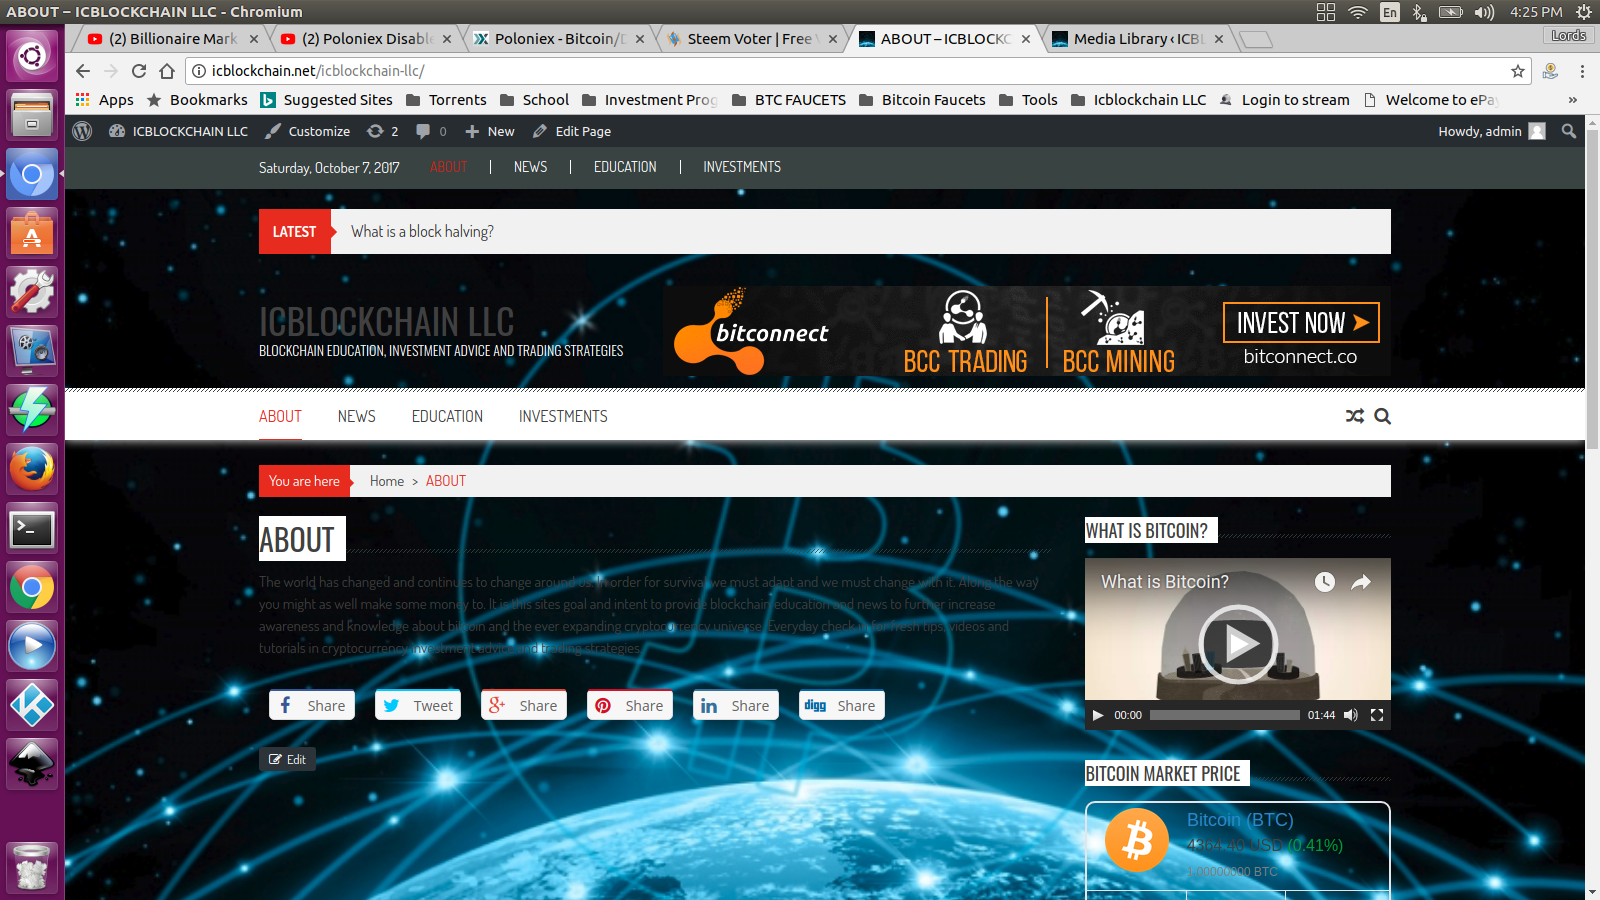Viewport: 1600px width, 900px height.
Task: Open Ubuntu Software Center from the launcher
Action: (x=32, y=233)
